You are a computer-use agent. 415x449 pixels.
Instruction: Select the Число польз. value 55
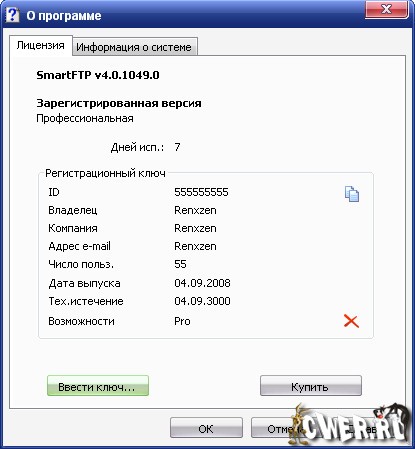tap(180, 264)
